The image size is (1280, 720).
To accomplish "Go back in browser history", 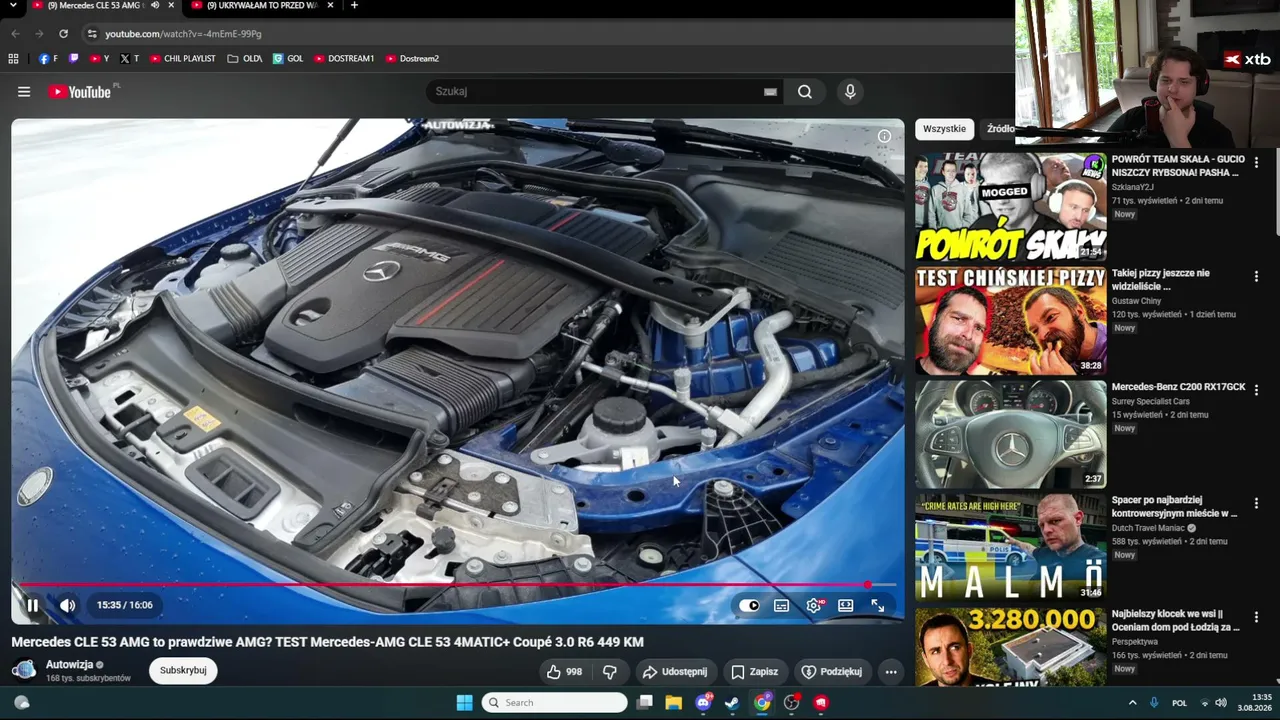I will pos(15,34).
